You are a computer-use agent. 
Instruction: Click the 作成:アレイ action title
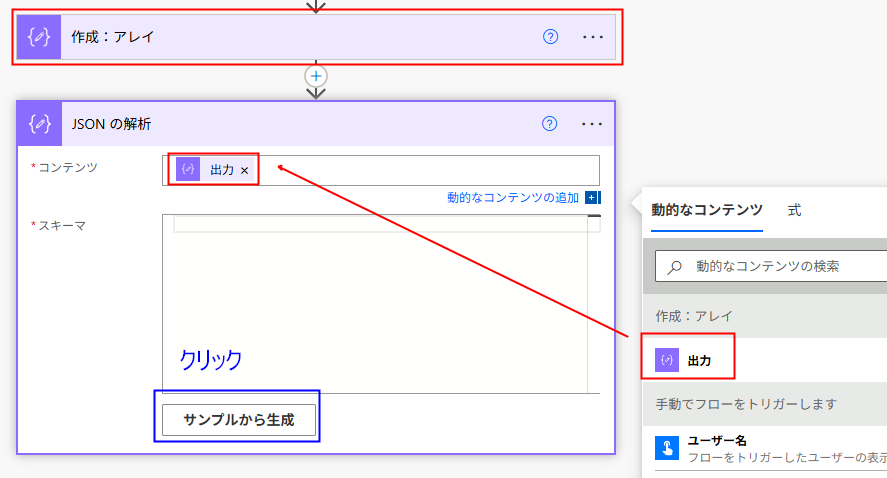click(113, 37)
